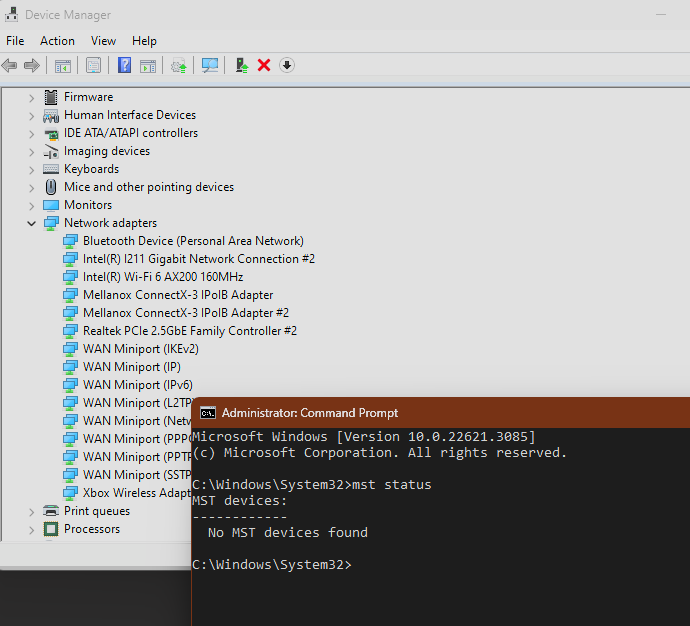Expand Mice and other pointing devices
Viewport: 690px width, 626px height.
point(31,188)
